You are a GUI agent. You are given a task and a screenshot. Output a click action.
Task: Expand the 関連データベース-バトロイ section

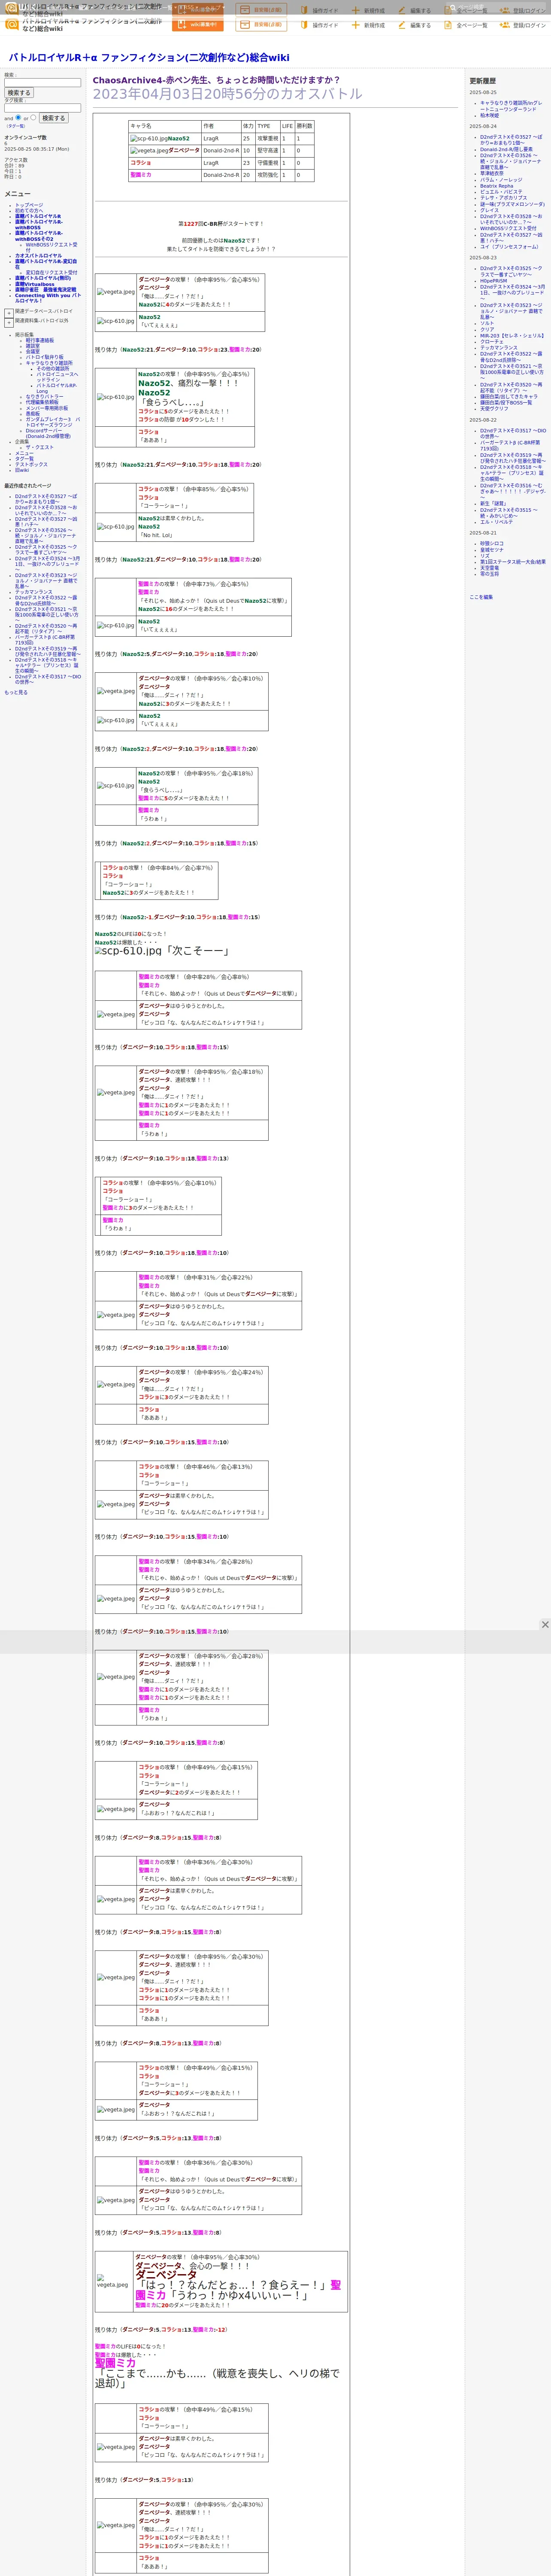(9, 312)
